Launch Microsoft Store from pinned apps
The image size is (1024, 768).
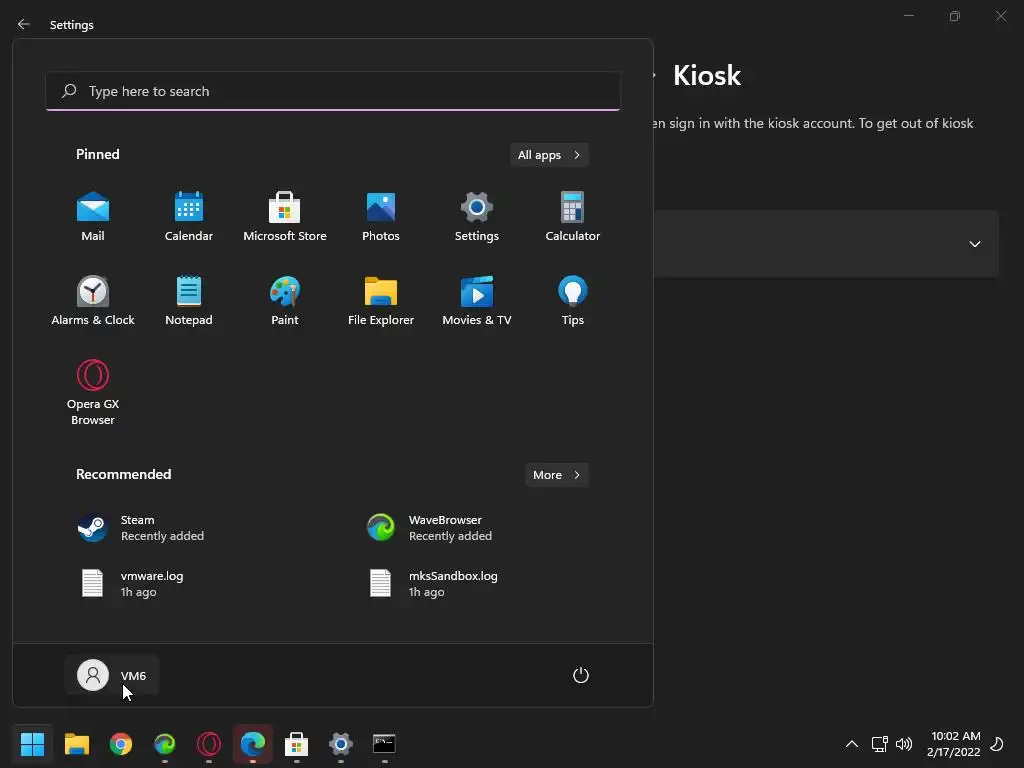tap(285, 216)
